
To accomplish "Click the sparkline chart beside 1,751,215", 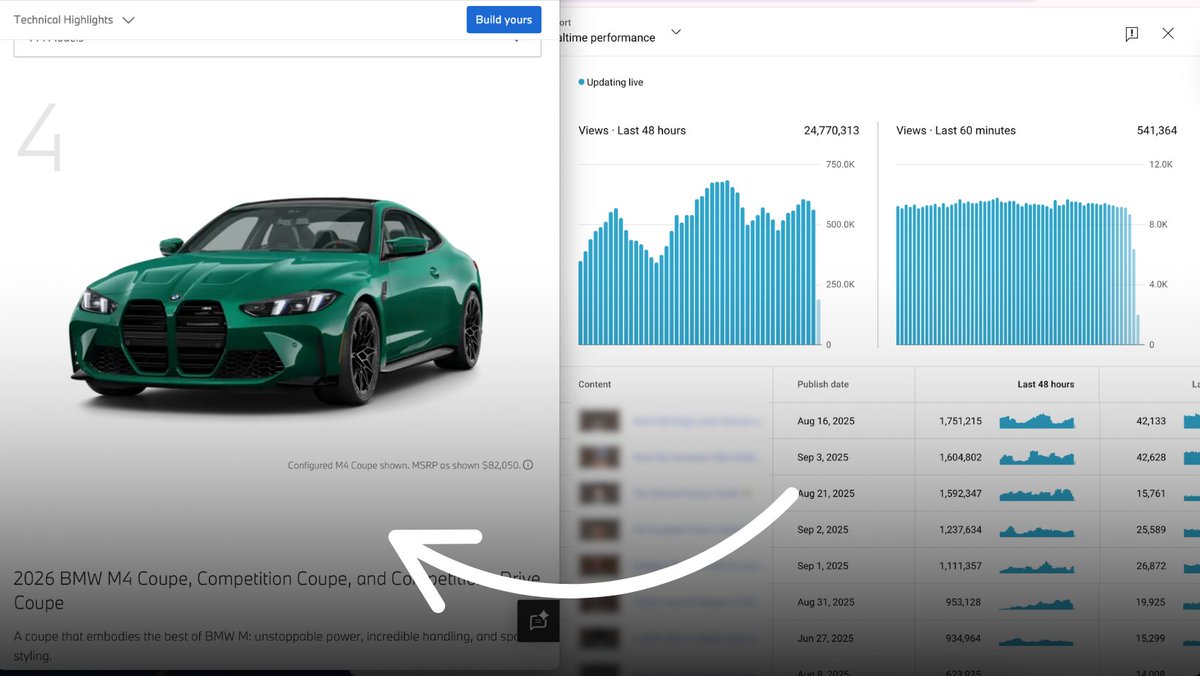I will pos(1037,421).
